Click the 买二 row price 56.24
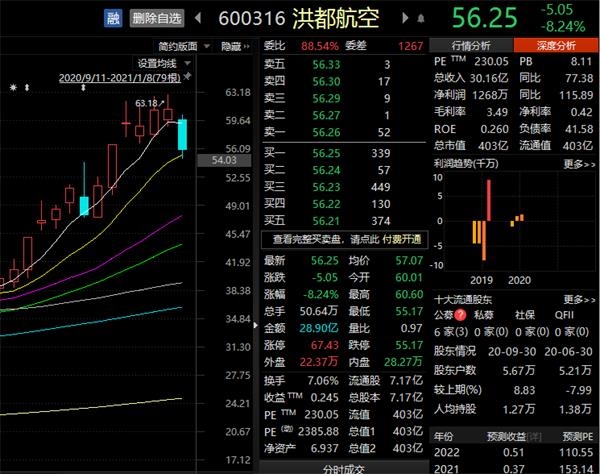This screenshot has width=600, height=474. click(x=326, y=170)
